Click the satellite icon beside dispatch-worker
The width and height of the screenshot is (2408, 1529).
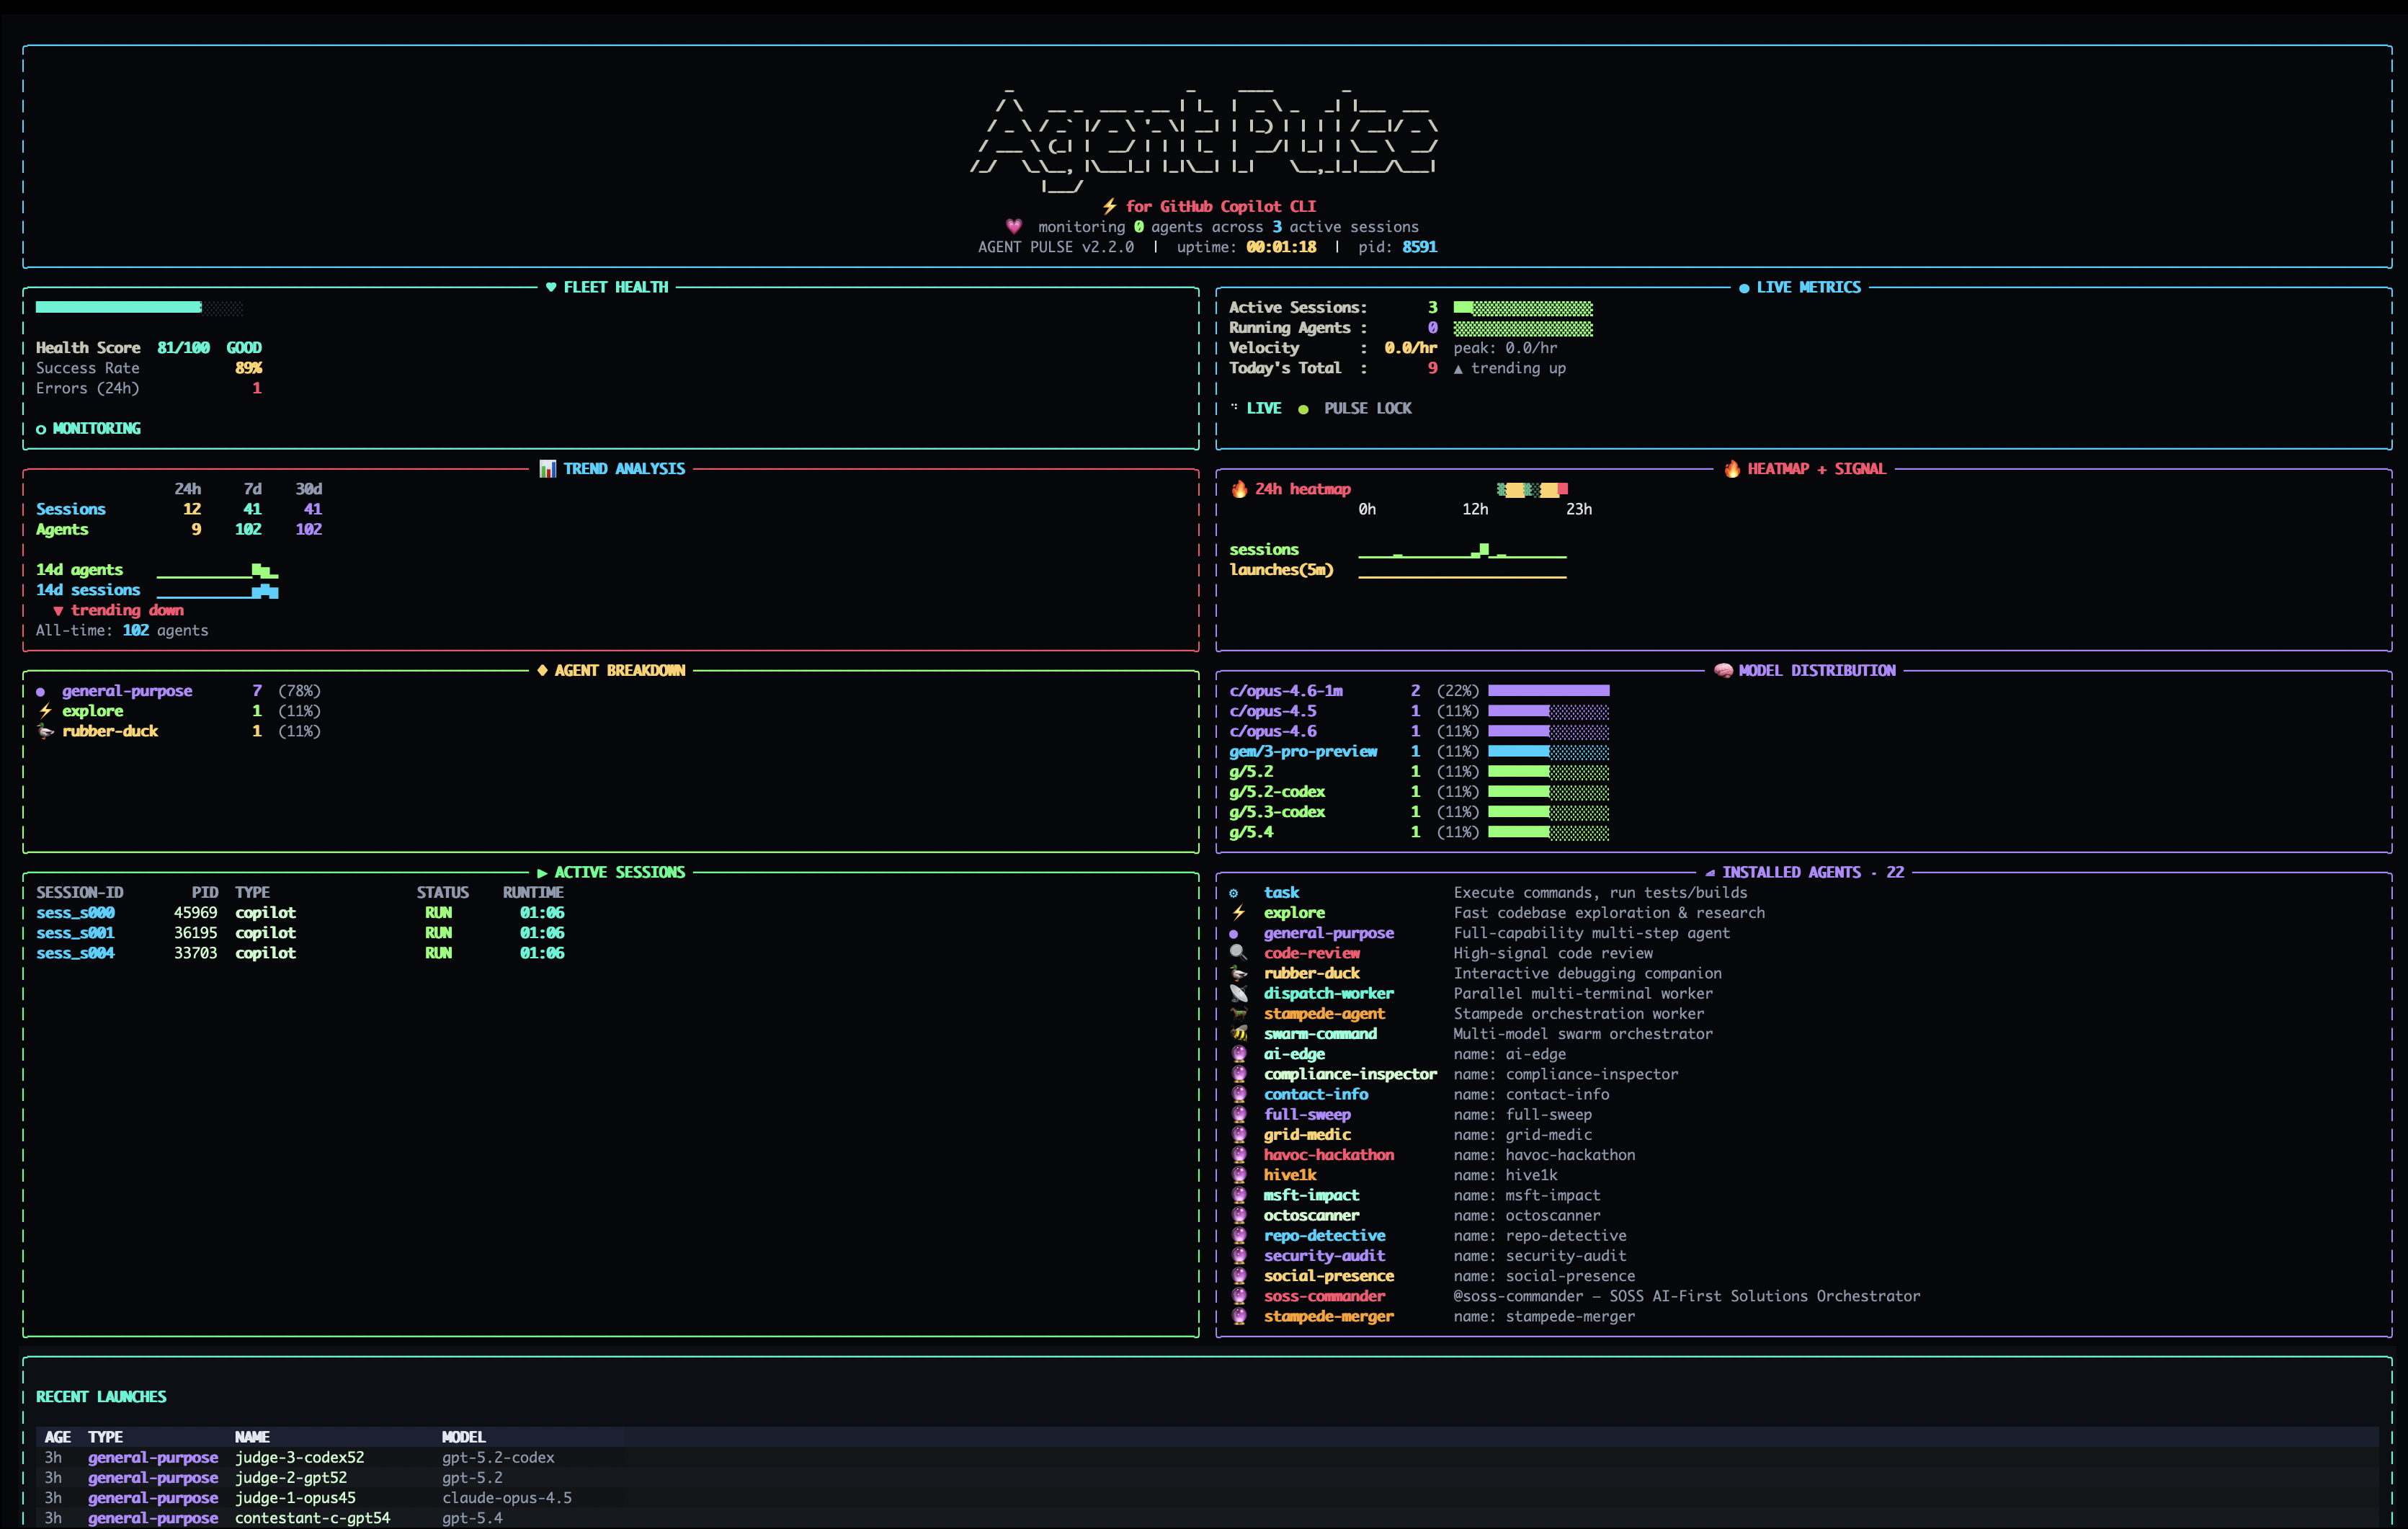[x=1238, y=993]
